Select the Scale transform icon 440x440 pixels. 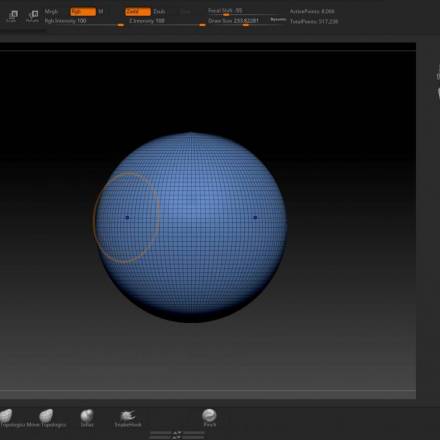(12, 16)
